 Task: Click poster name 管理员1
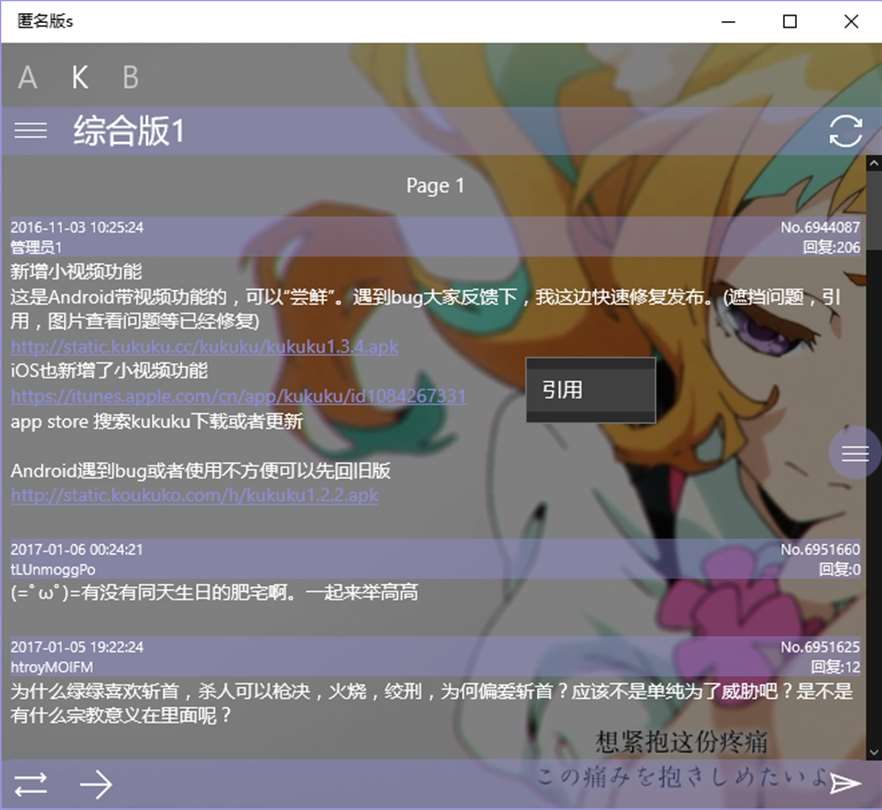pos(36,247)
